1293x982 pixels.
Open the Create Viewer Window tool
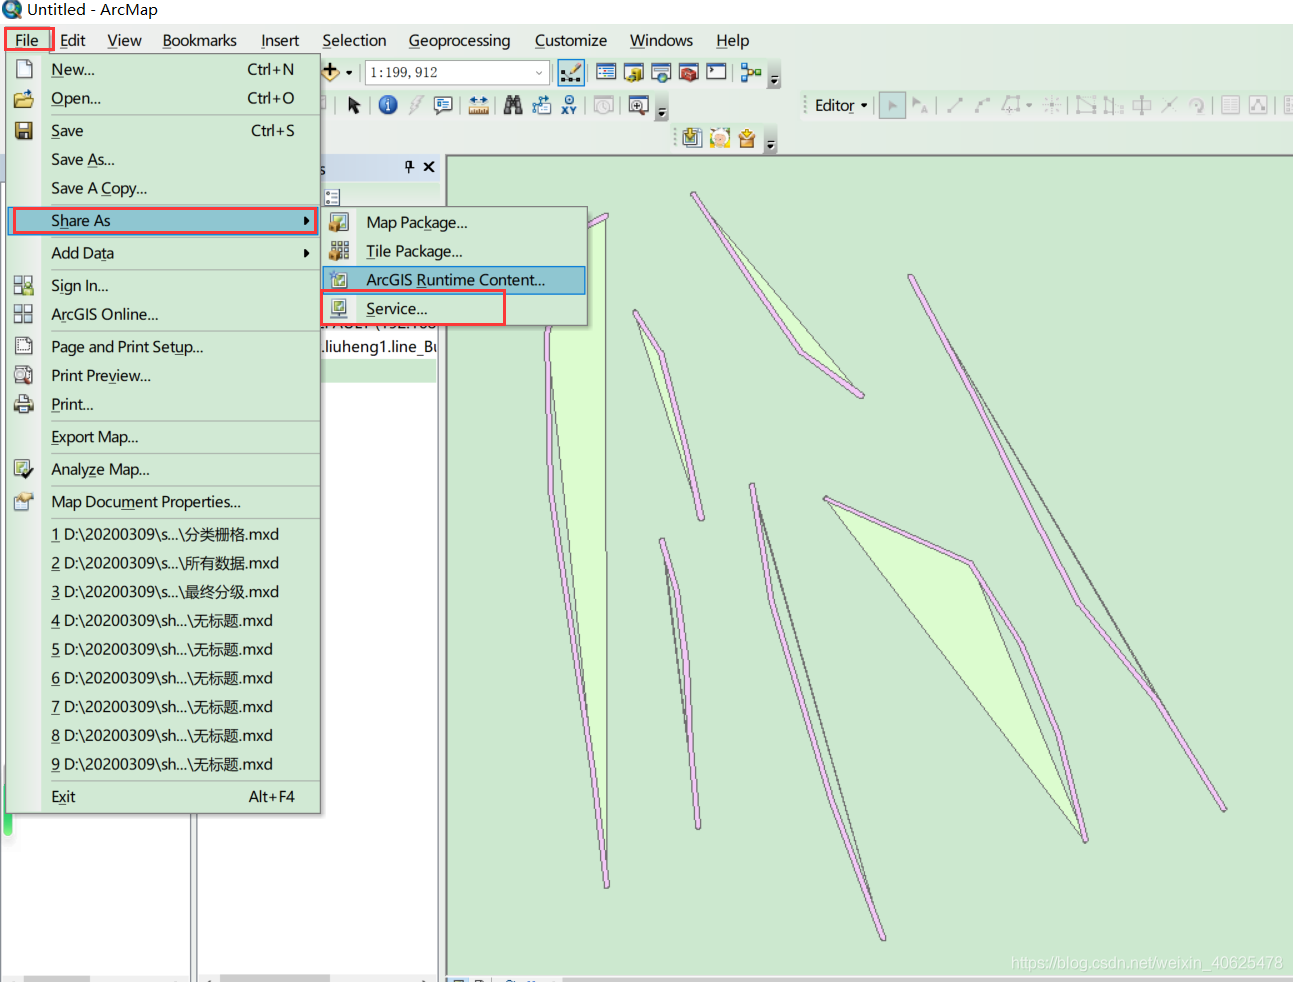tap(638, 105)
